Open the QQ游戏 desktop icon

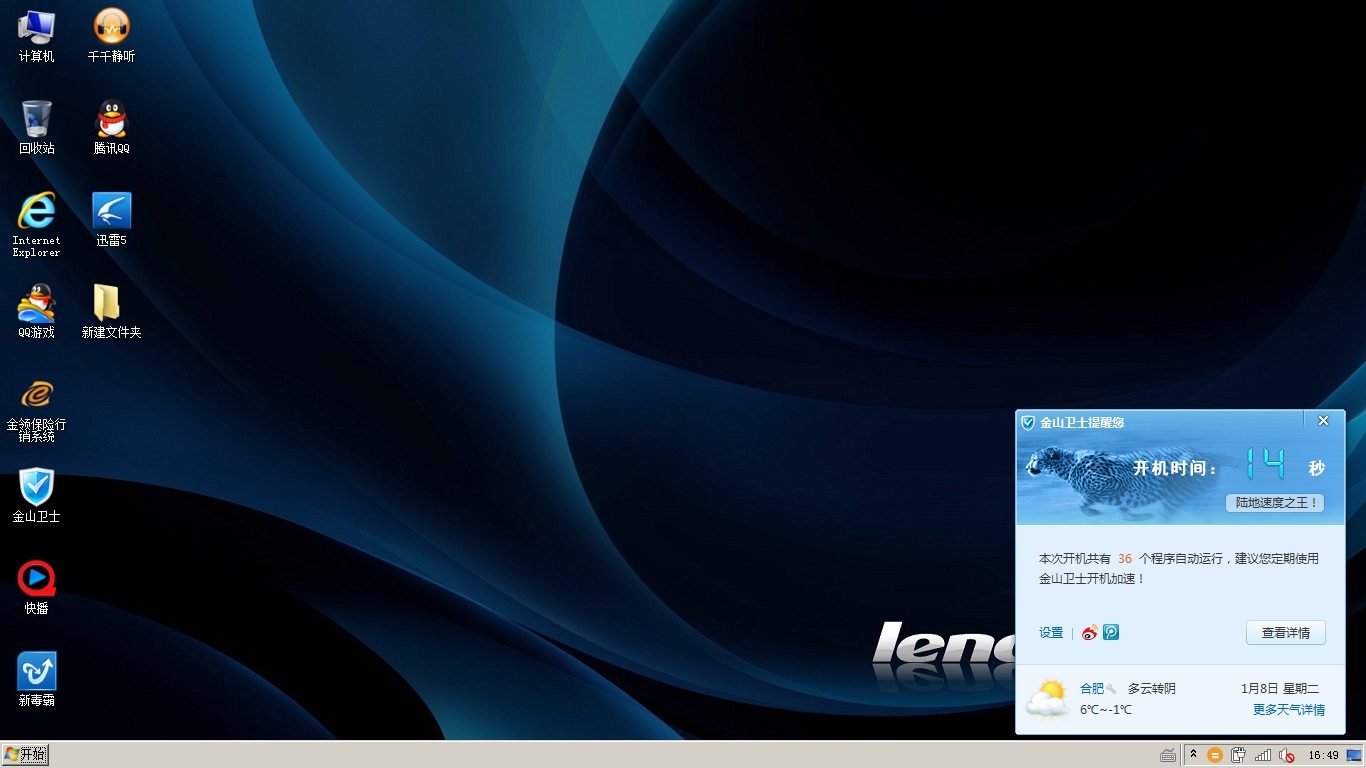tap(37, 312)
